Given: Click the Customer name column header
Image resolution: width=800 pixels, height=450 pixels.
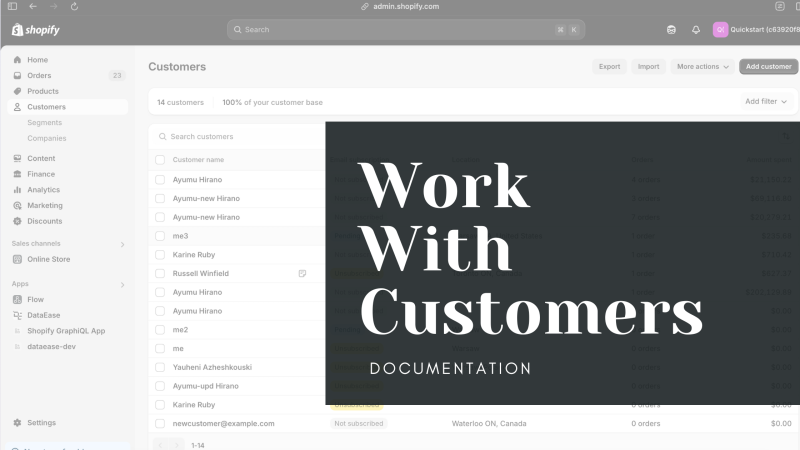Looking at the screenshot, I should [x=198, y=160].
